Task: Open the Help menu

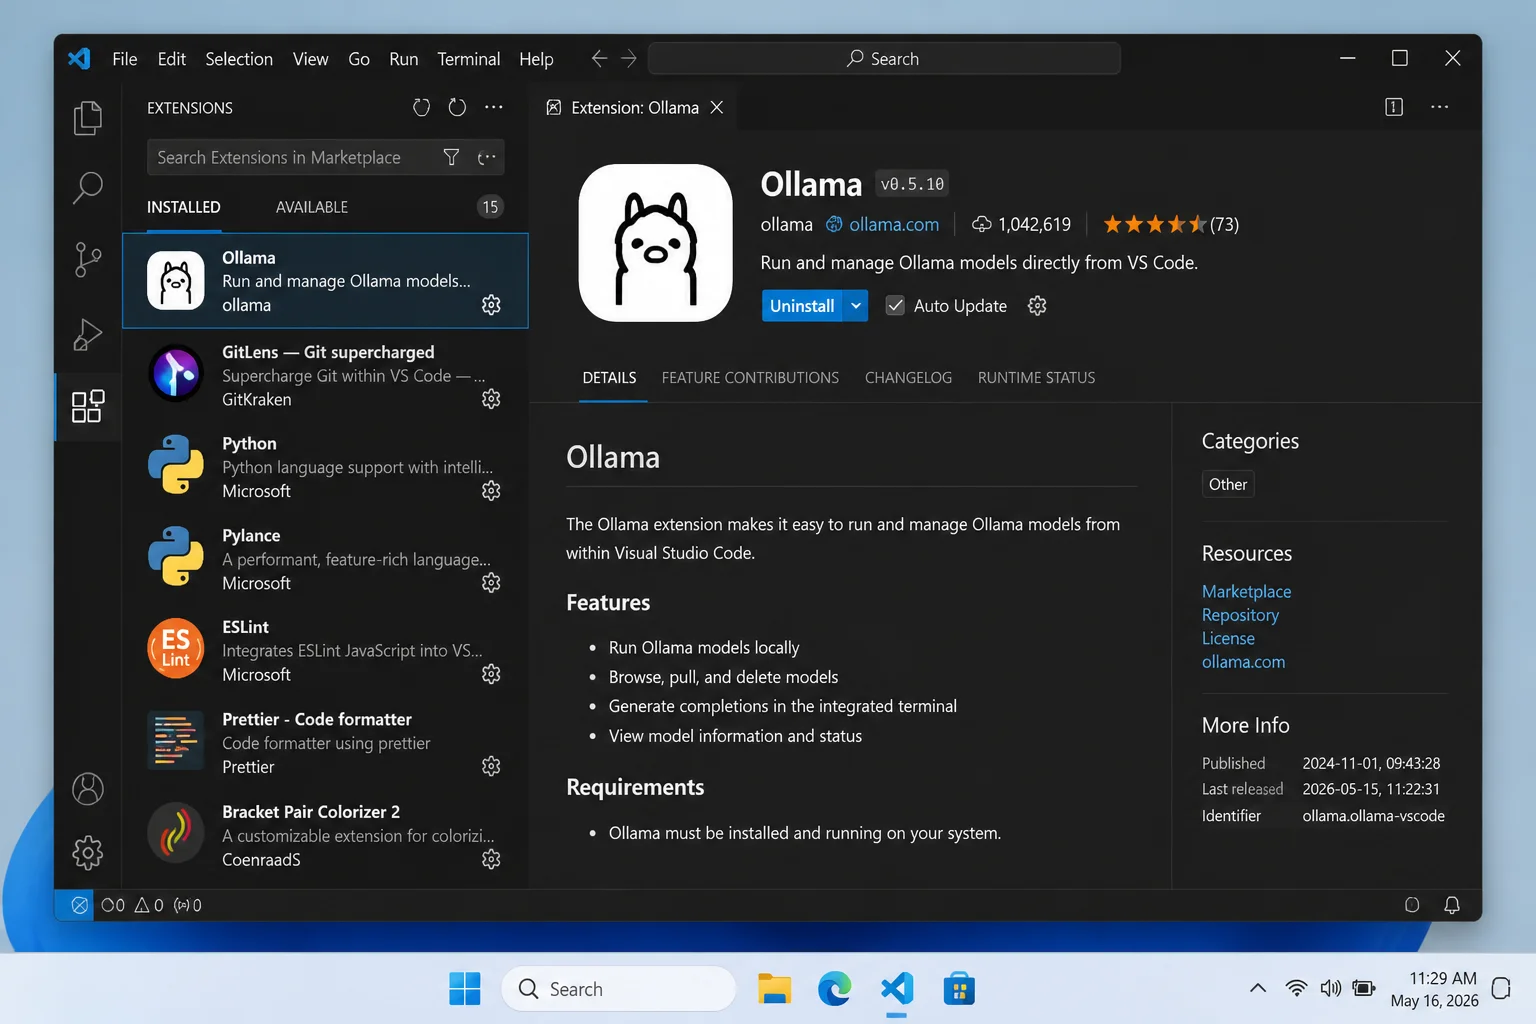Action: click(x=536, y=59)
